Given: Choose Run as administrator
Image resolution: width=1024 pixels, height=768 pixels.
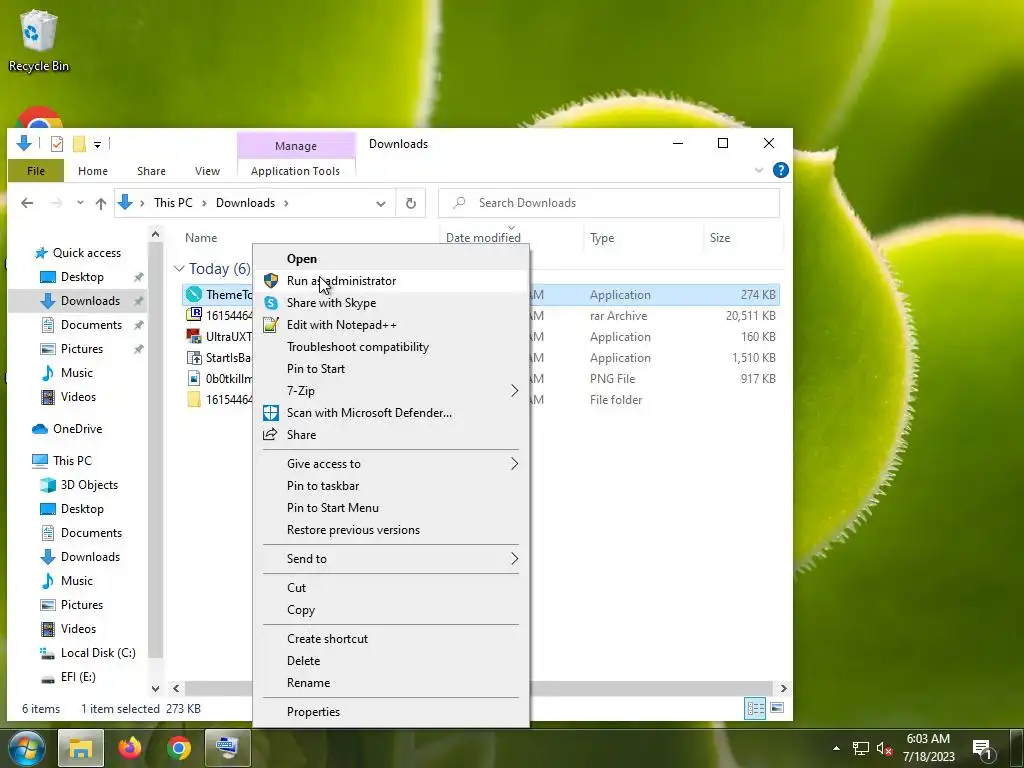Looking at the screenshot, I should pyautogui.click(x=341, y=281).
